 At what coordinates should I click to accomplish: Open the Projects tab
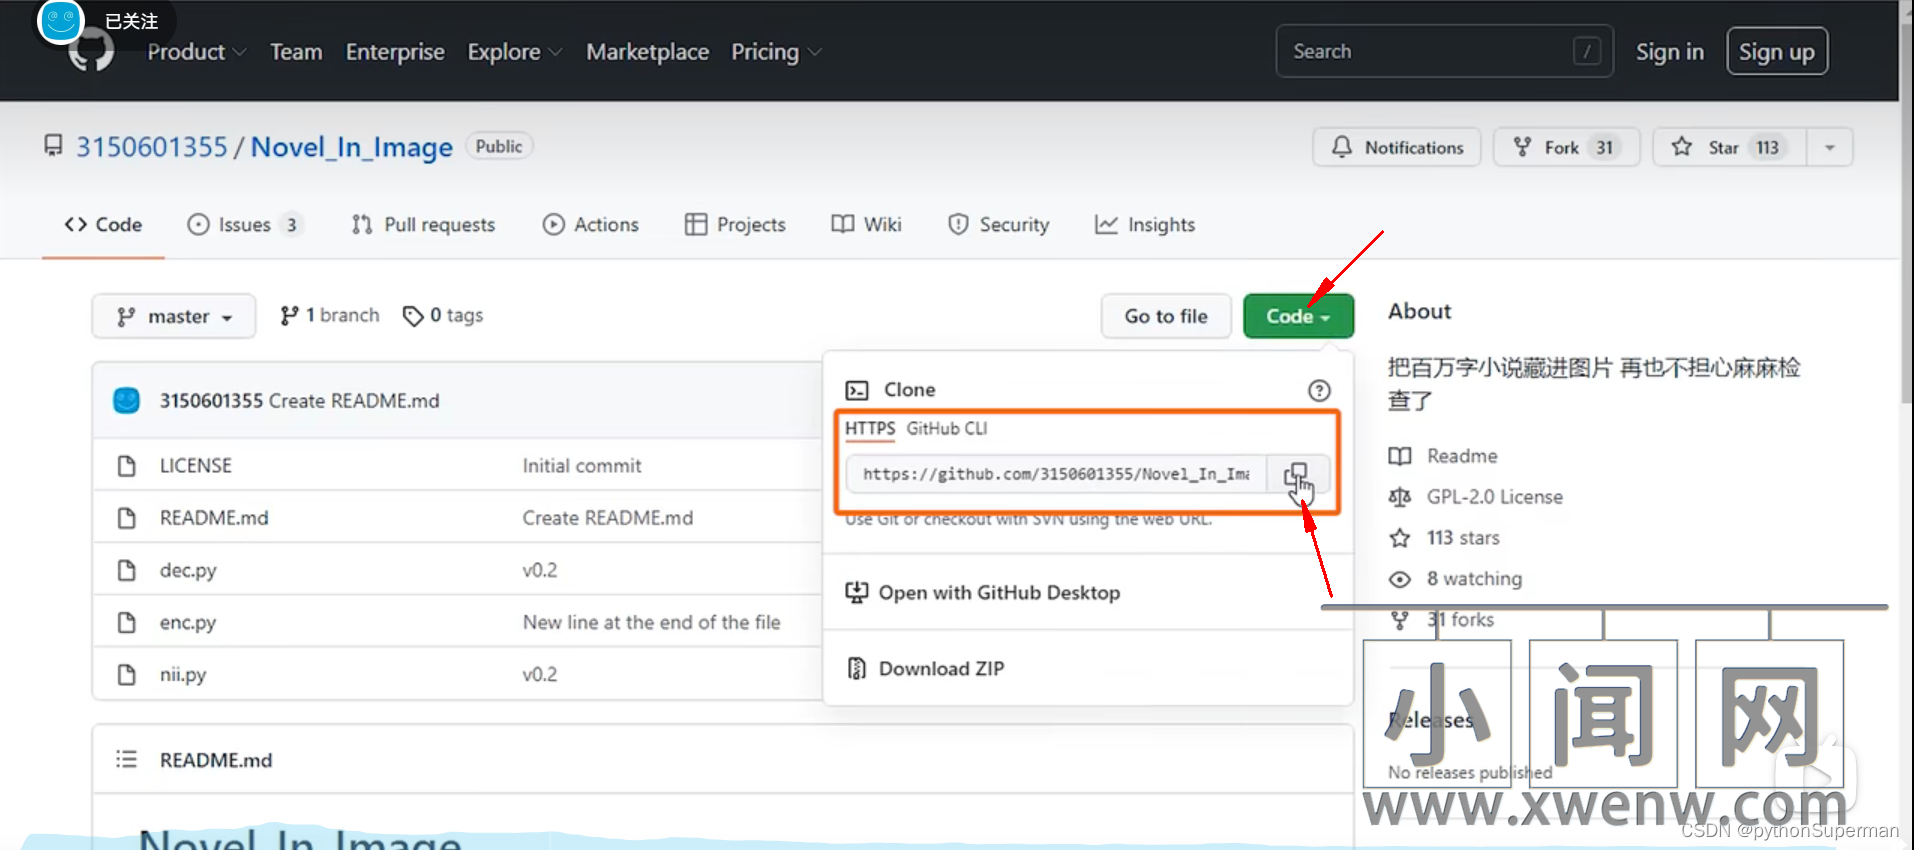(735, 225)
